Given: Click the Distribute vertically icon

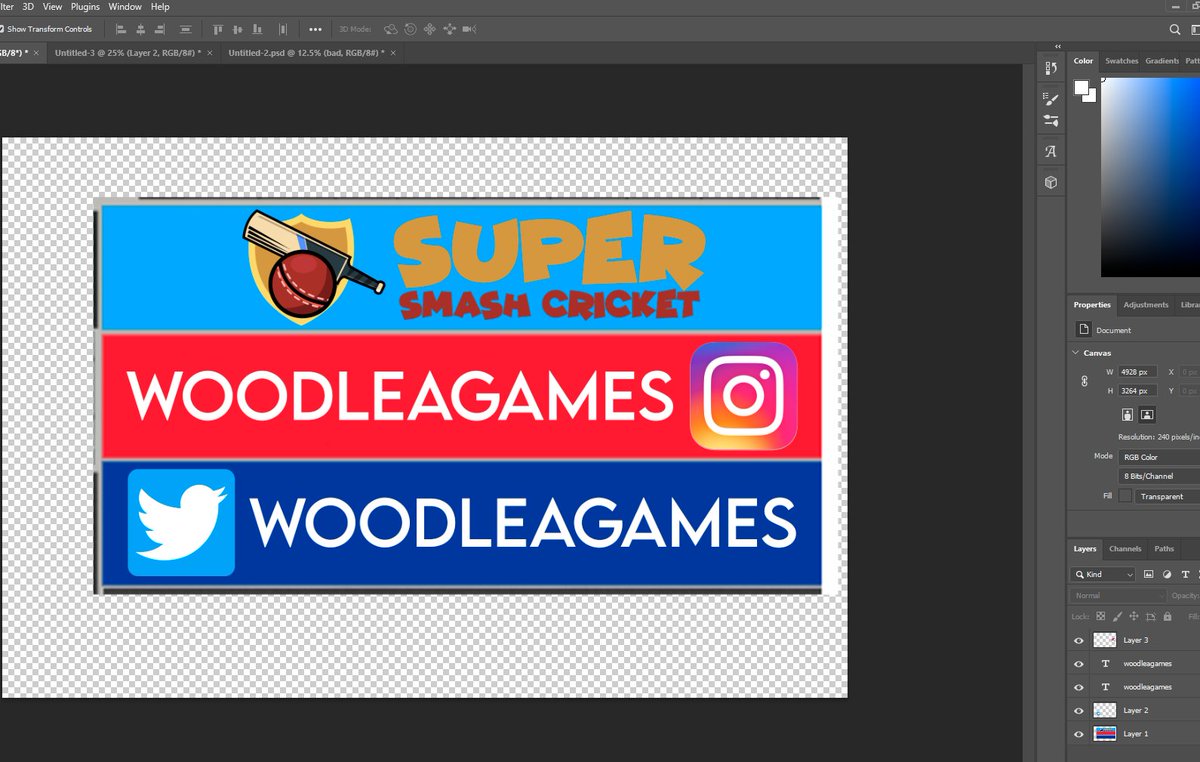Looking at the screenshot, I should pos(186,29).
